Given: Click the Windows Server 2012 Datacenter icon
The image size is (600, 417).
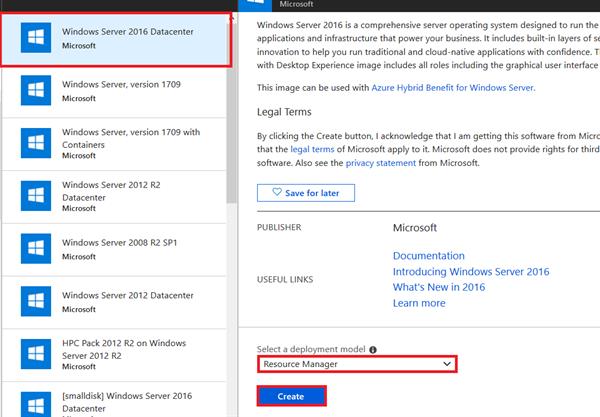Looking at the screenshot, I should tap(36, 300).
